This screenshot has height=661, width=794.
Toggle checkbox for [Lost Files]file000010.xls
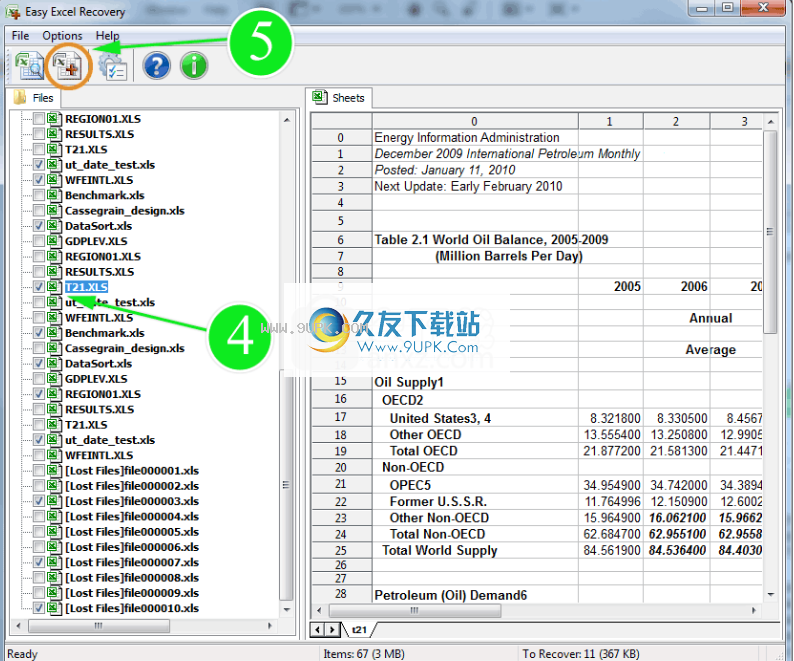(39, 608)
